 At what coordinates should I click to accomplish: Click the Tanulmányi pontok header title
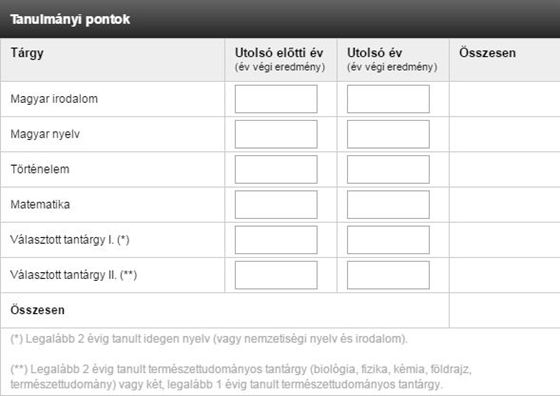(70, 19)
